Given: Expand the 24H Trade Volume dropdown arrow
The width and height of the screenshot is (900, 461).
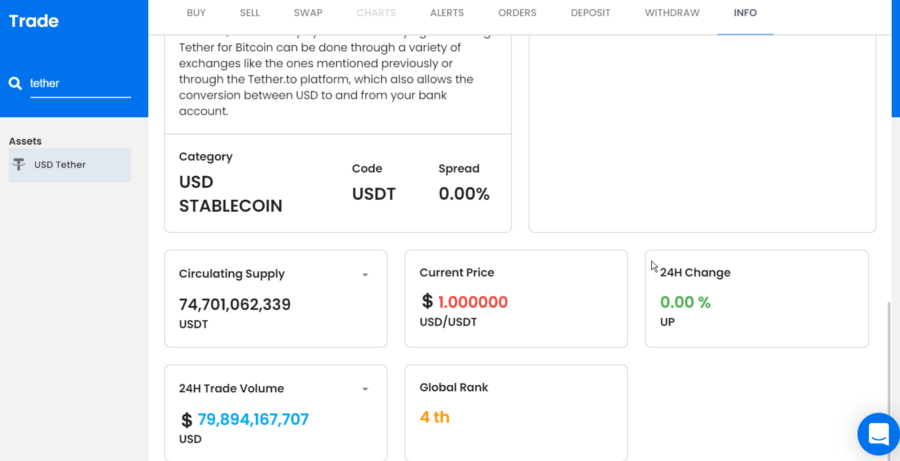Looking at the screenshot, I should (365, 389).
